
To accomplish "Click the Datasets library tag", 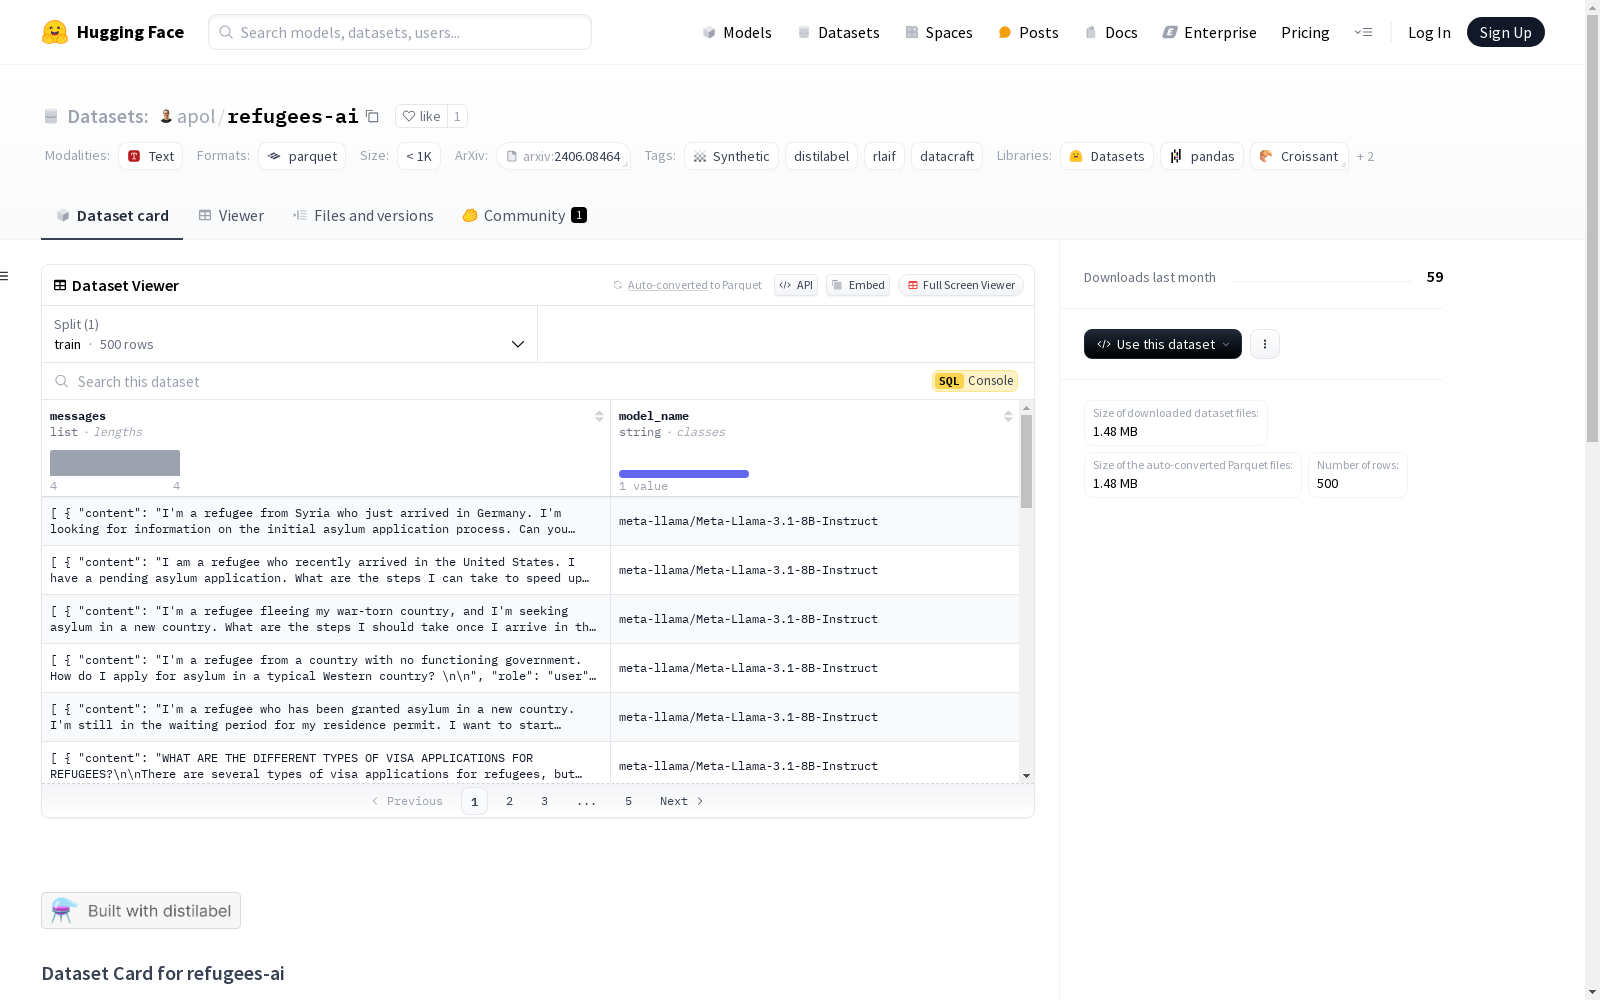I will [x=1107, y=156].
